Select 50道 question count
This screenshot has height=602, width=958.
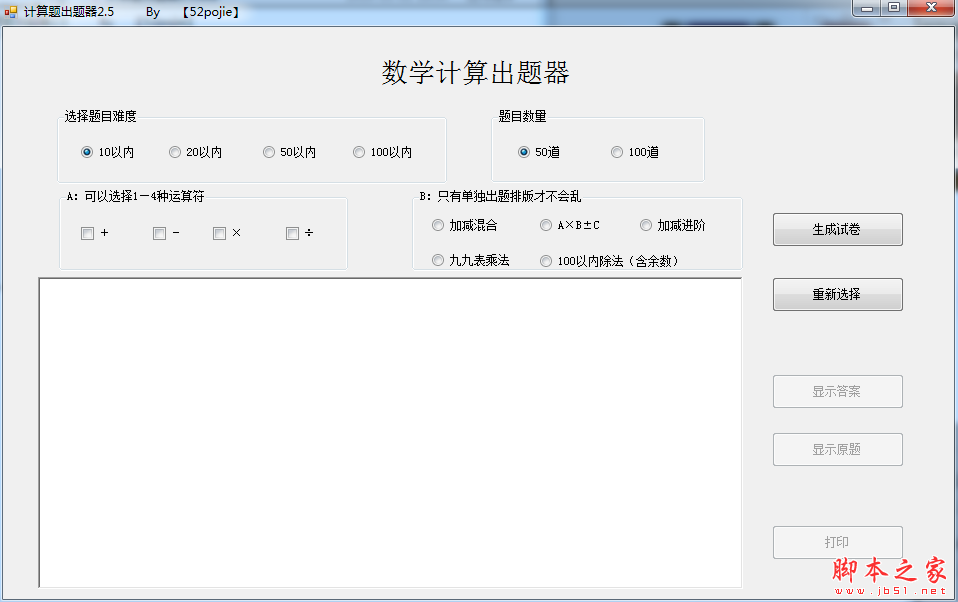point(524,153)
